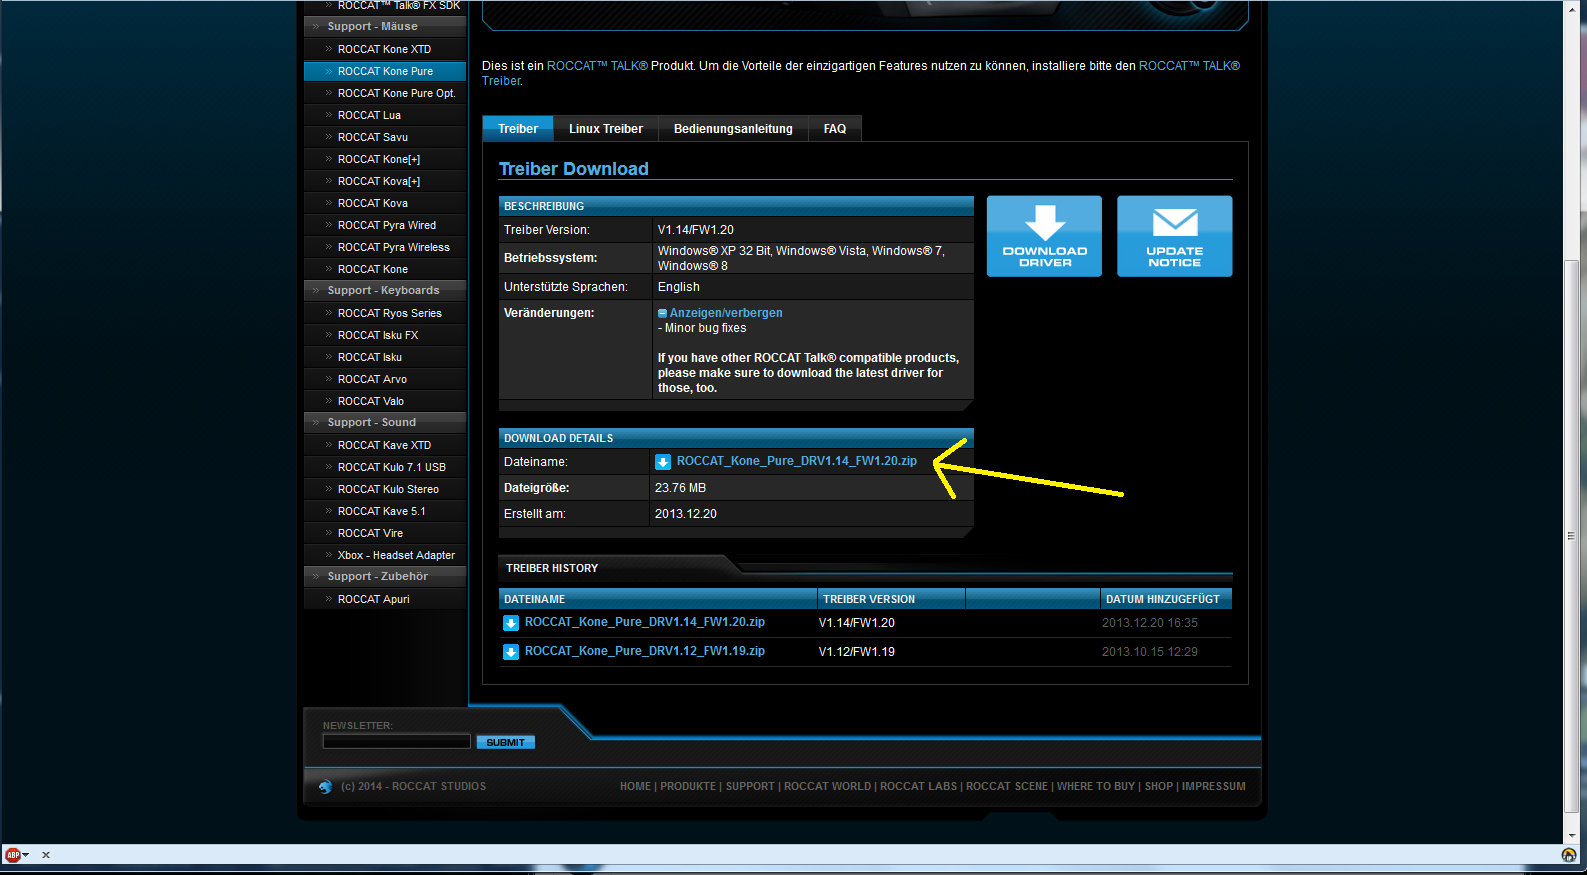Open ROCCAT Savu support page
The image size is (1587, 875).
[x=385, y=137]
